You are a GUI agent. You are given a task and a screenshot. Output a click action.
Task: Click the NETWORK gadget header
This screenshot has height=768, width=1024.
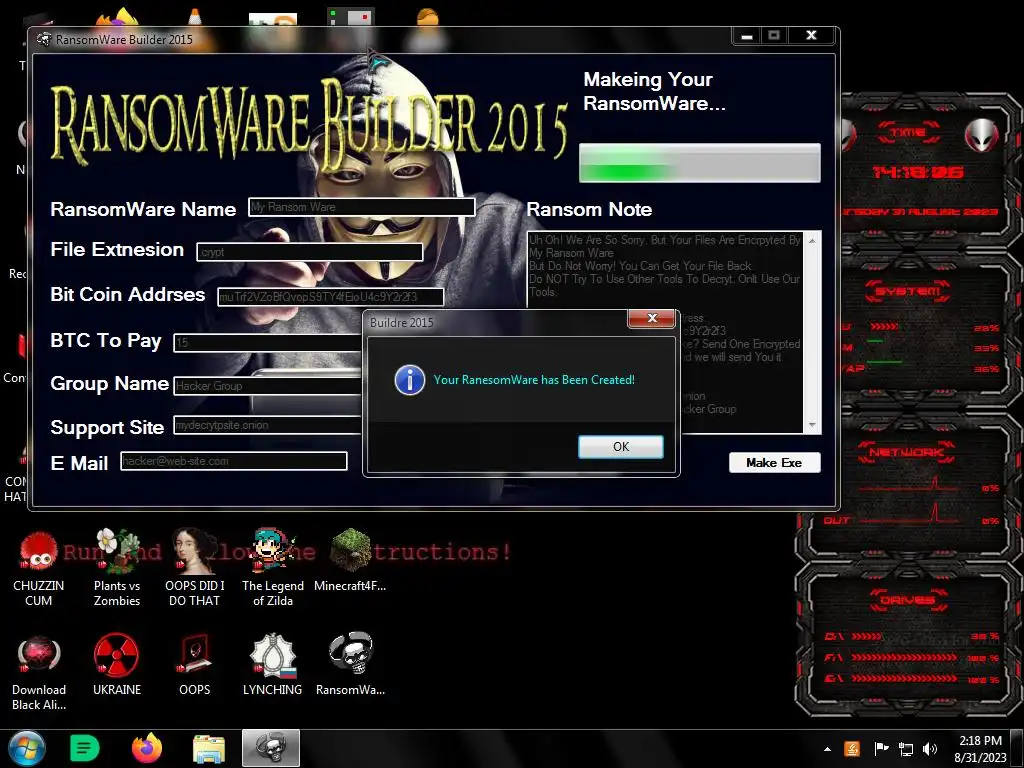pos(906,452)
